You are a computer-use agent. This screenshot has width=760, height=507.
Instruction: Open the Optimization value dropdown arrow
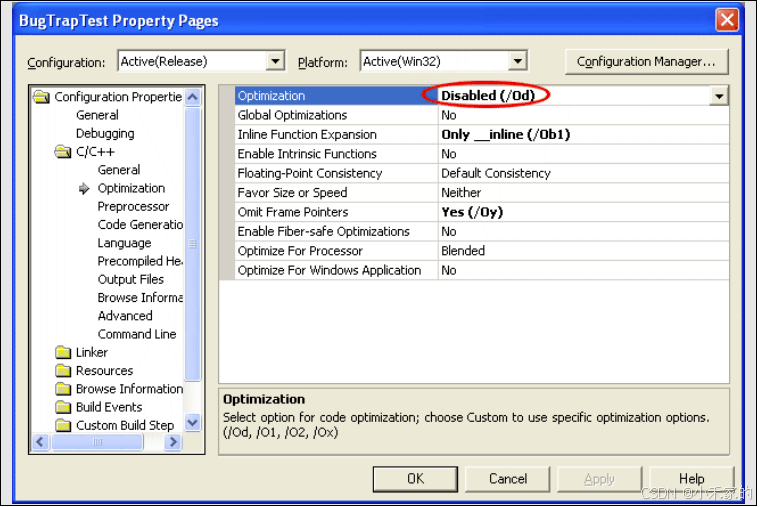719,96
